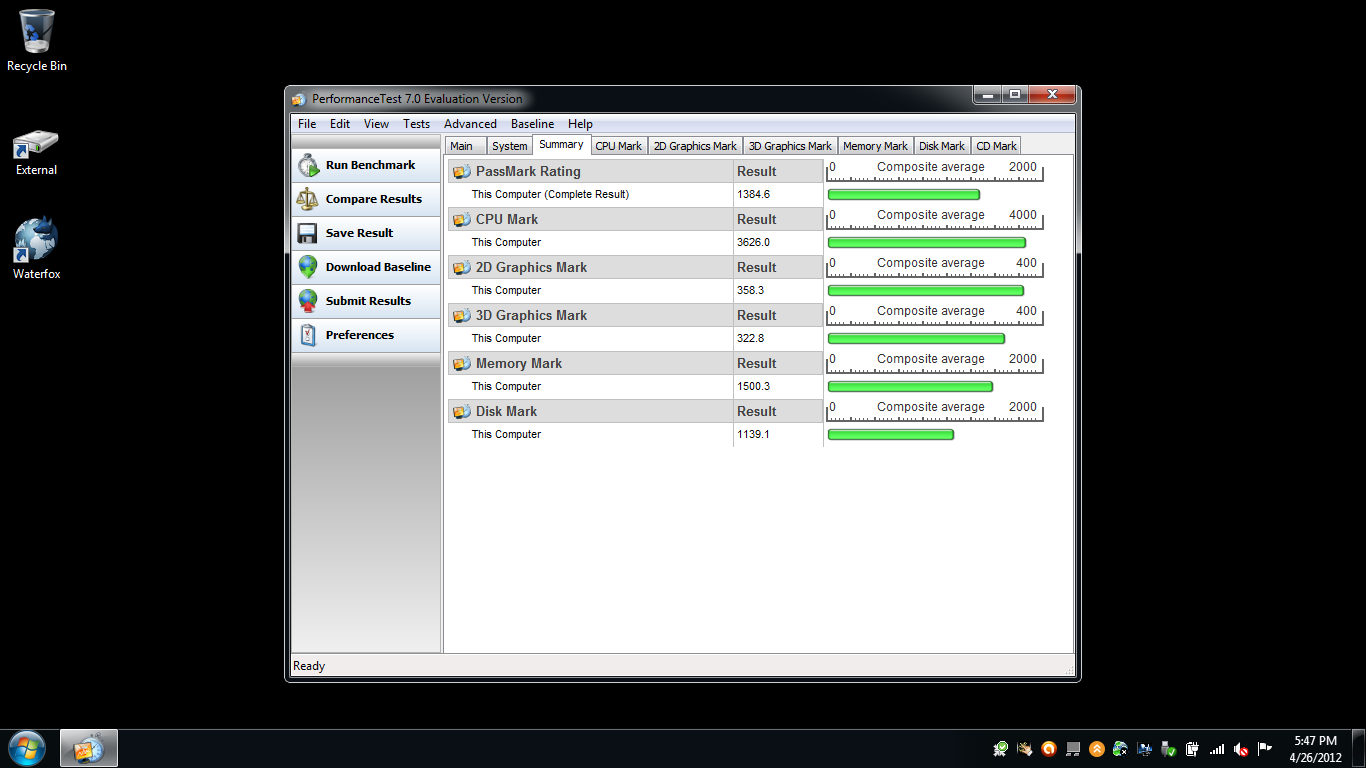This screenshot has width=1366, height=768.
Task: Click the Submit Results button label
Action: pyautogui.click(x=368, y=301)
